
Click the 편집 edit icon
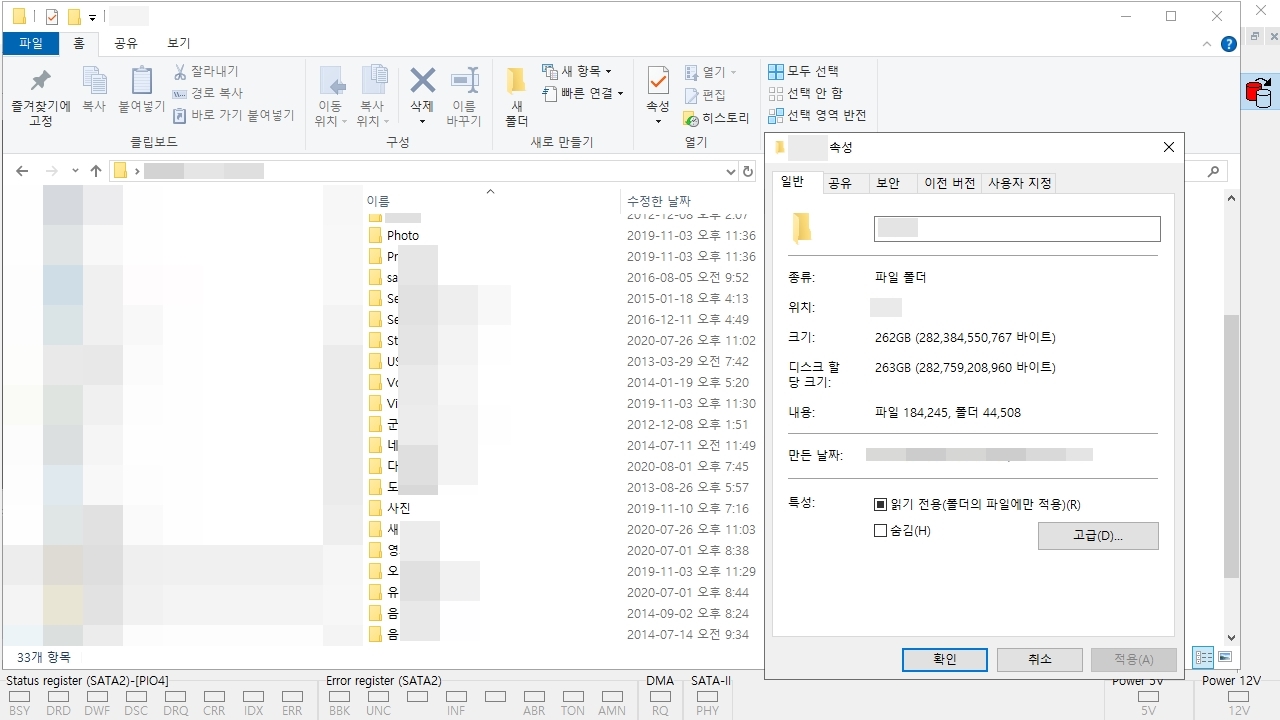pyautogui.click(x=691, y=95)
